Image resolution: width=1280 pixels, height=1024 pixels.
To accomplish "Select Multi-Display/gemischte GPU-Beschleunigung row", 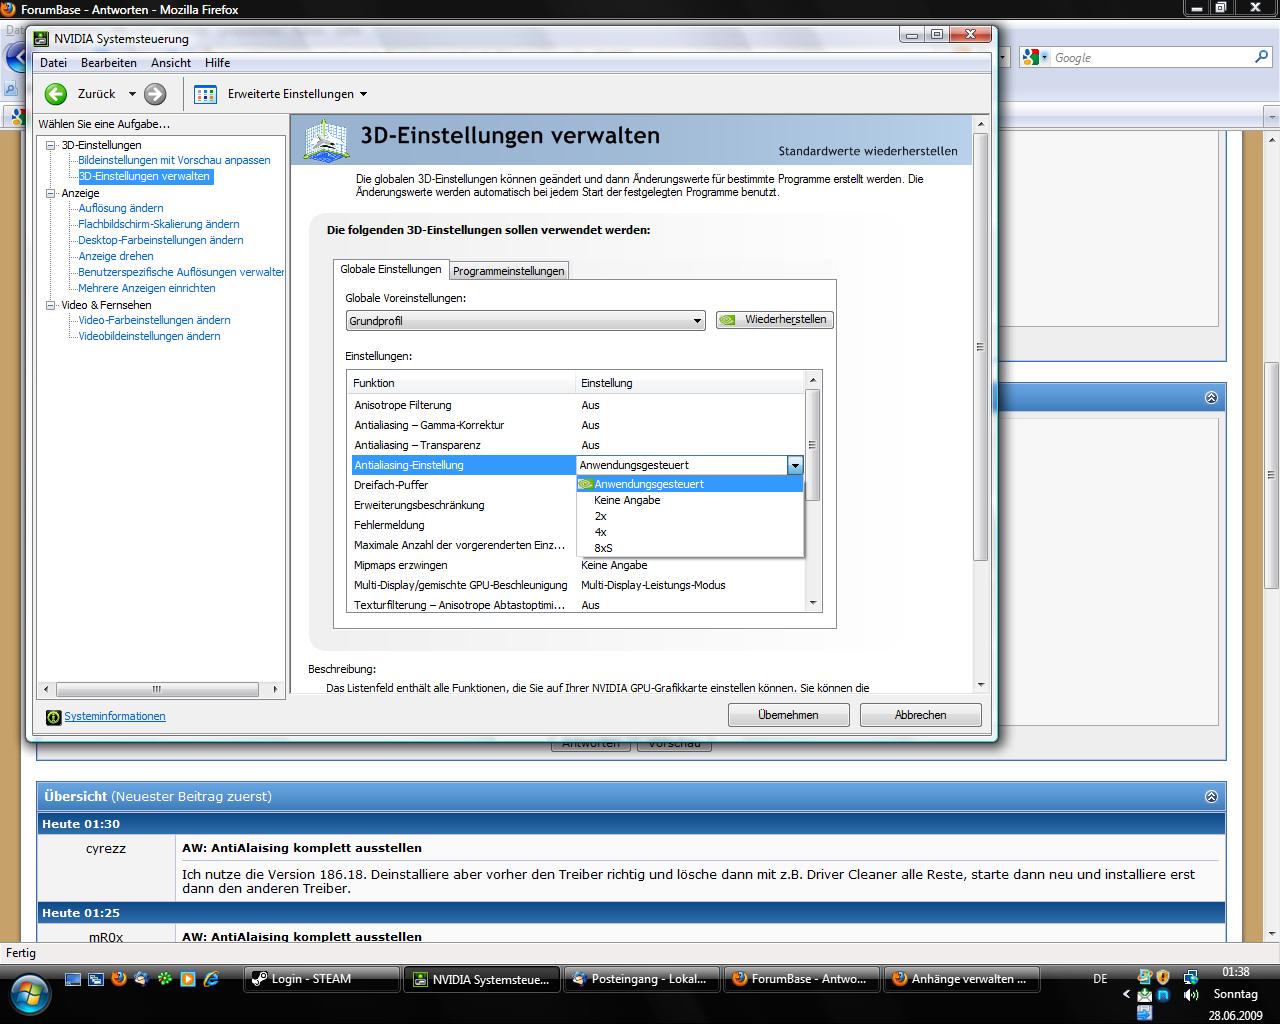I will click(x=577, y=585).
